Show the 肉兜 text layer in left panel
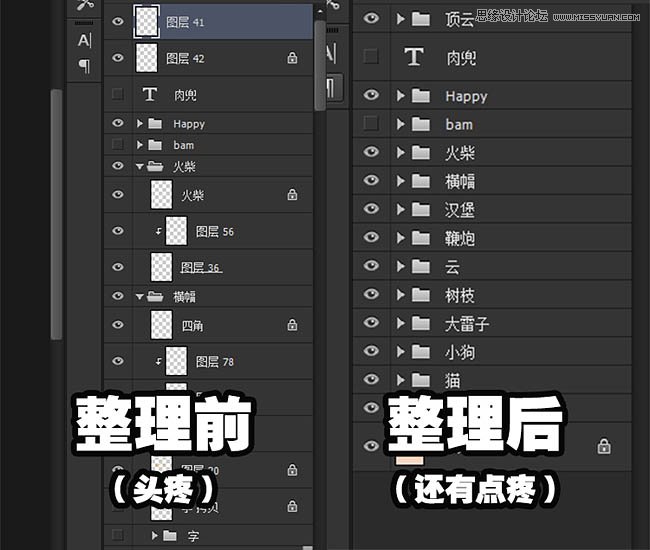 coord(118,94)
